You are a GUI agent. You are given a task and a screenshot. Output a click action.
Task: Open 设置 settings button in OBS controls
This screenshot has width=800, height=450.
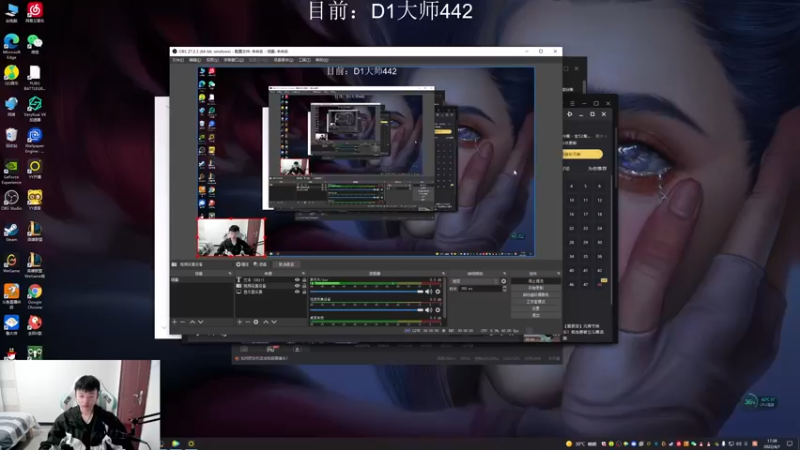536,309
